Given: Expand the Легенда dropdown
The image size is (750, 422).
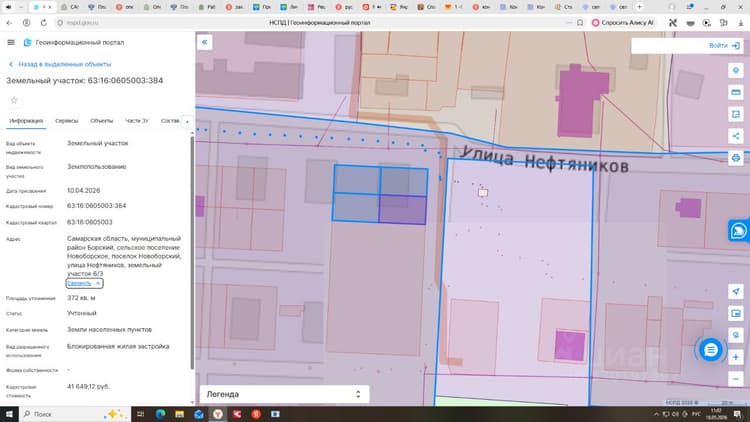Looking at the screenshot, I should tap(284, 394).
